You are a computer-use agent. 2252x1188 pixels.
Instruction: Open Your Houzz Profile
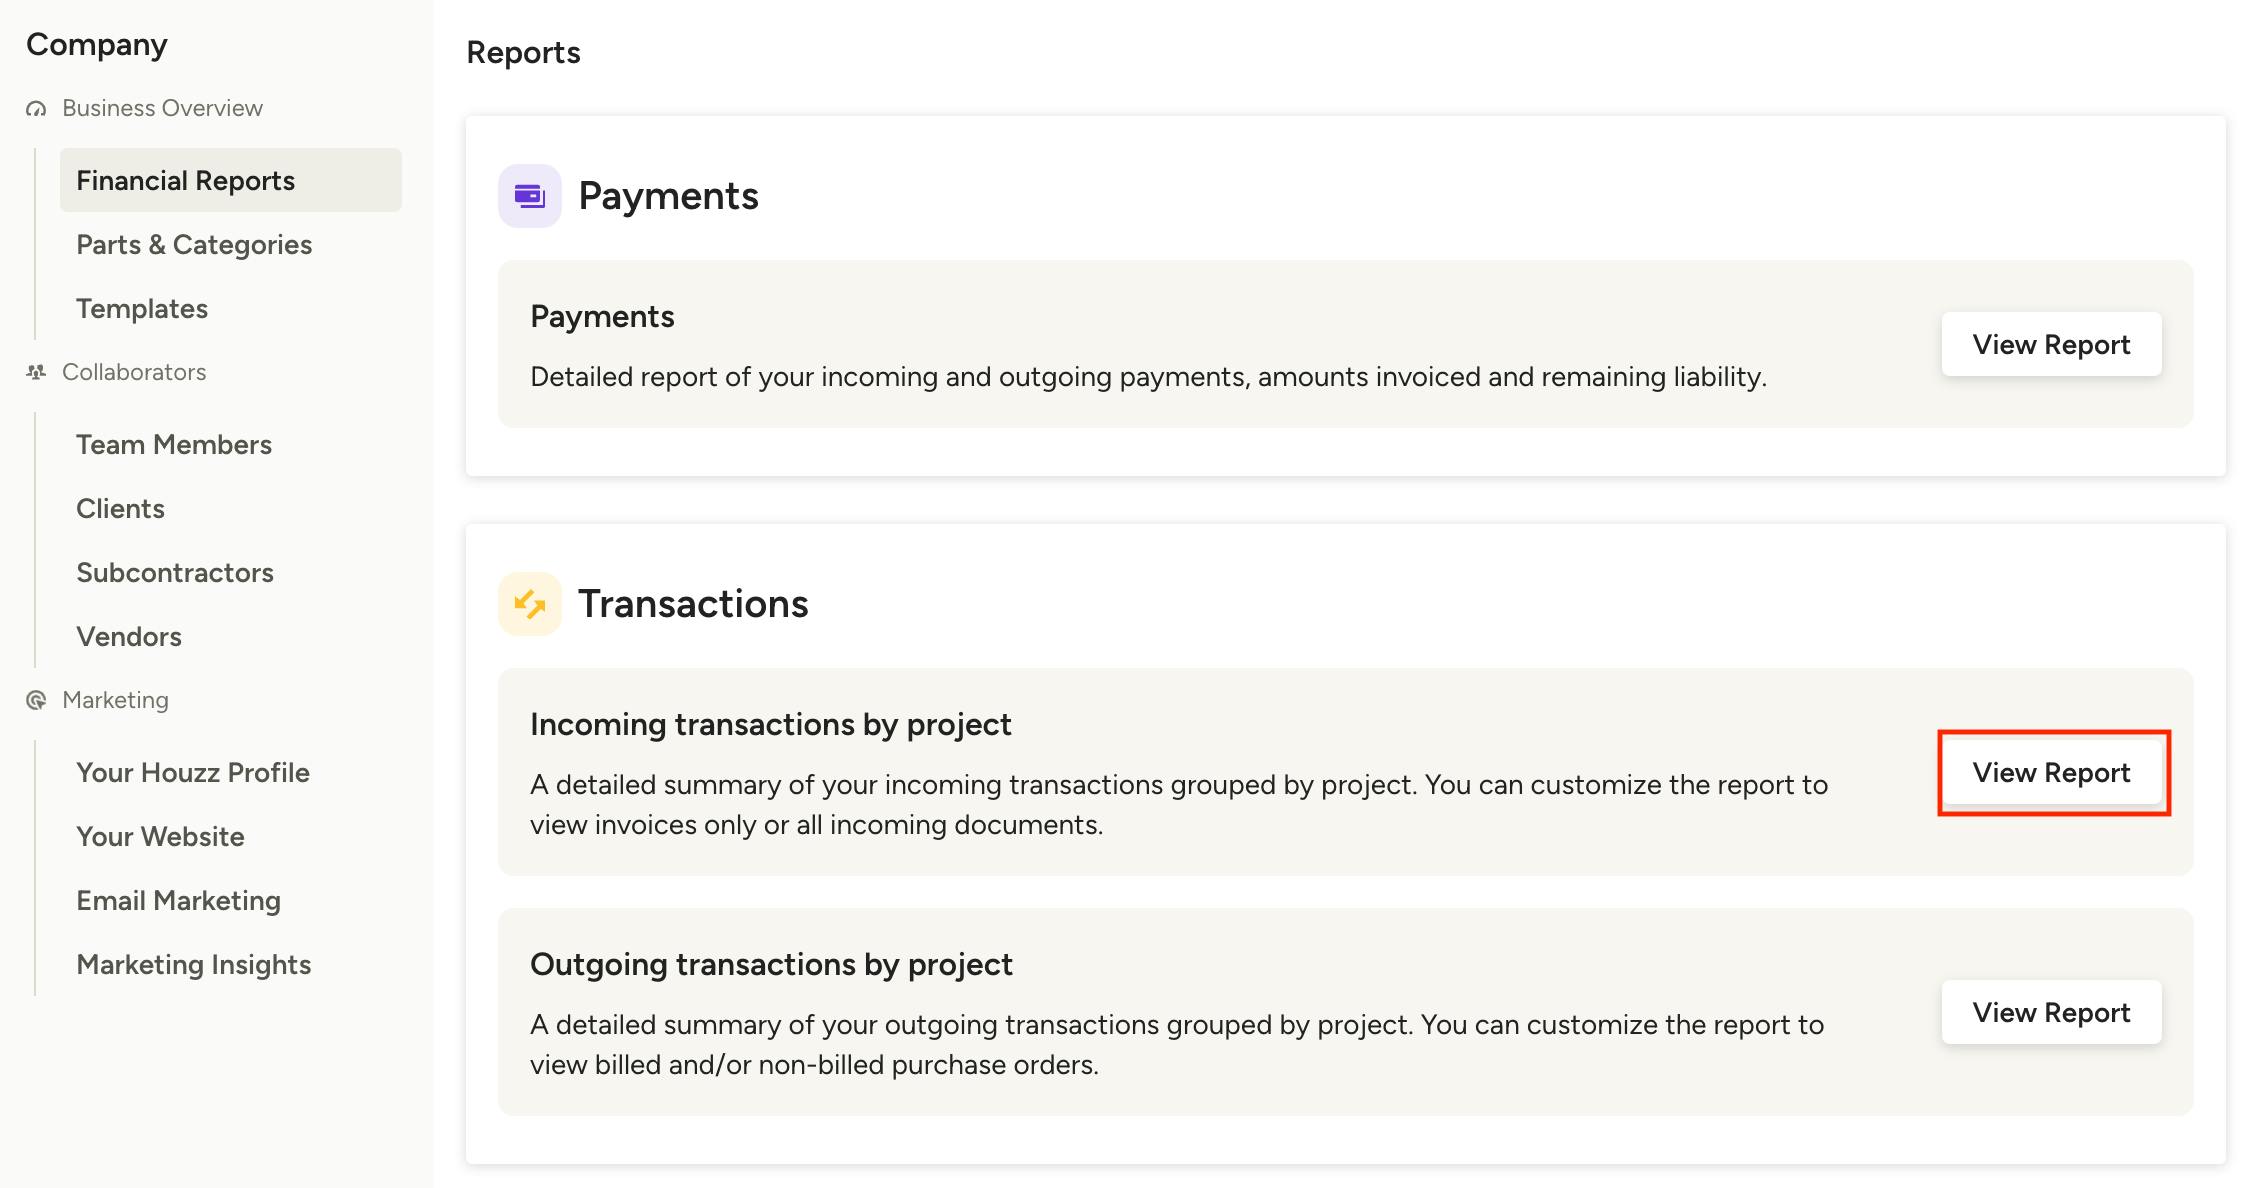pos(193,772)
